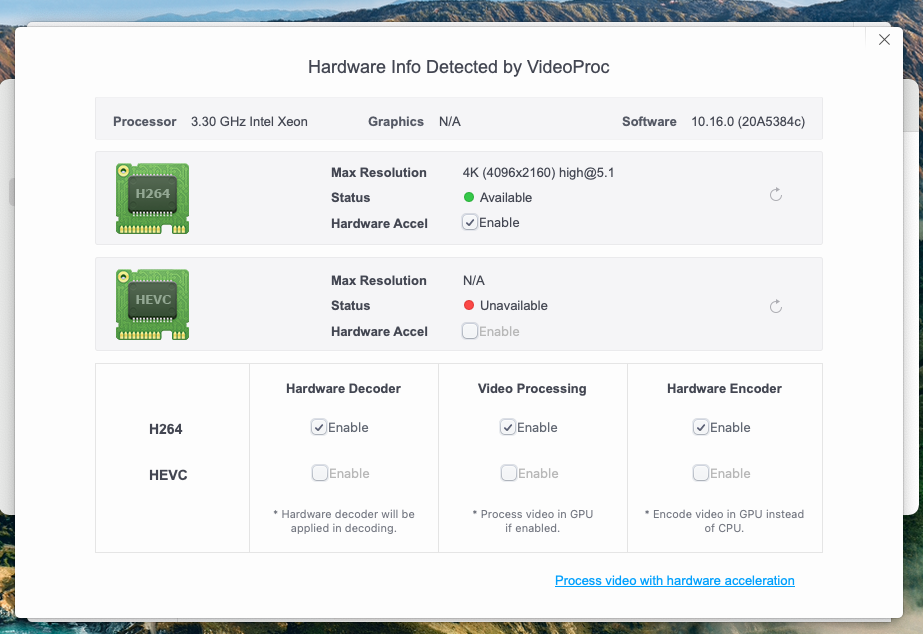Image resolution: width=923 pixels, height=634 pixels.
Task: Click the HEVC row label in table
Action: point(168,475)
